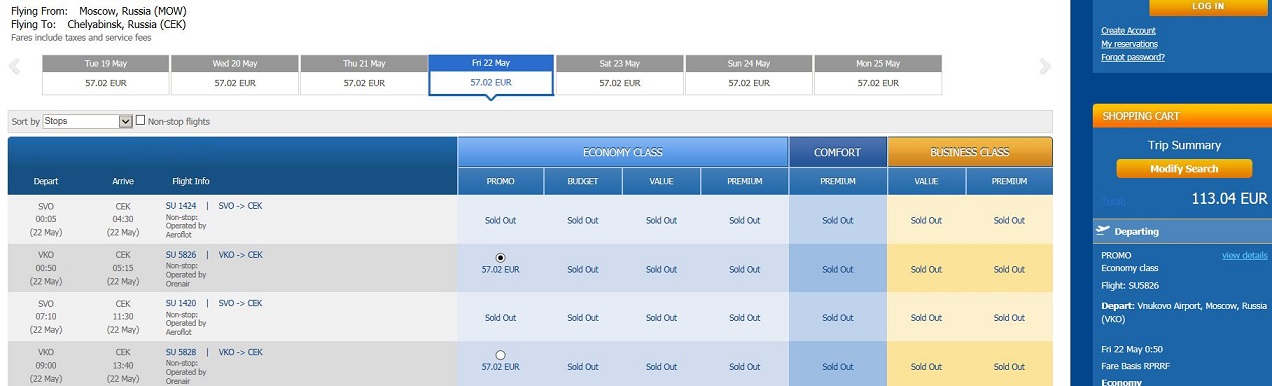Click the airplane icon beside Departing
1272x386 pixels.
(1104, 231)
